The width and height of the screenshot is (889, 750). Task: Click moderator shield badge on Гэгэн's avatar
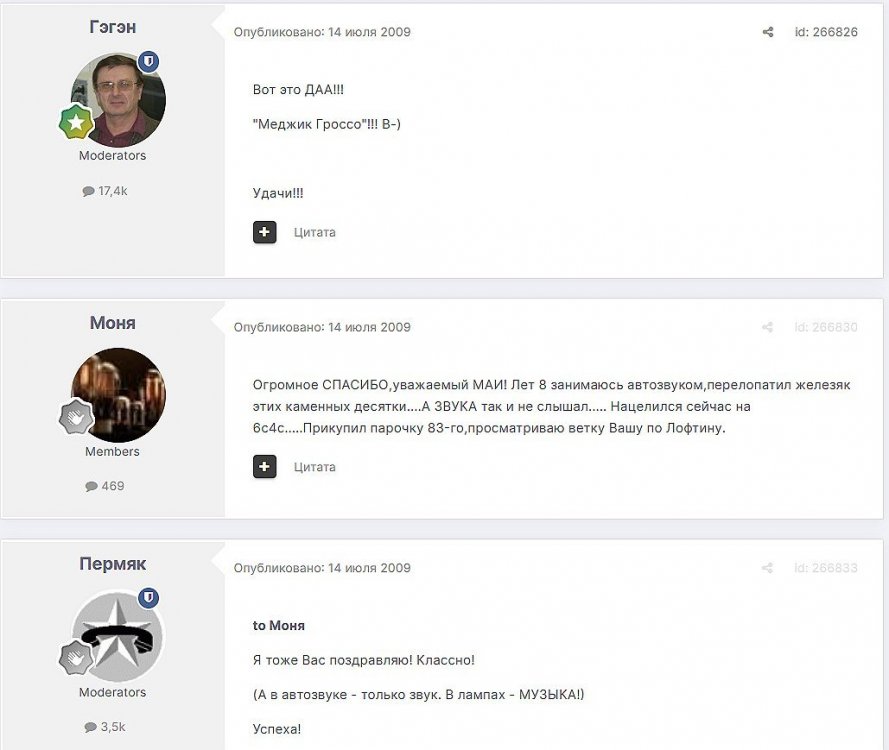pyautogui.click(x=149, y=61)
